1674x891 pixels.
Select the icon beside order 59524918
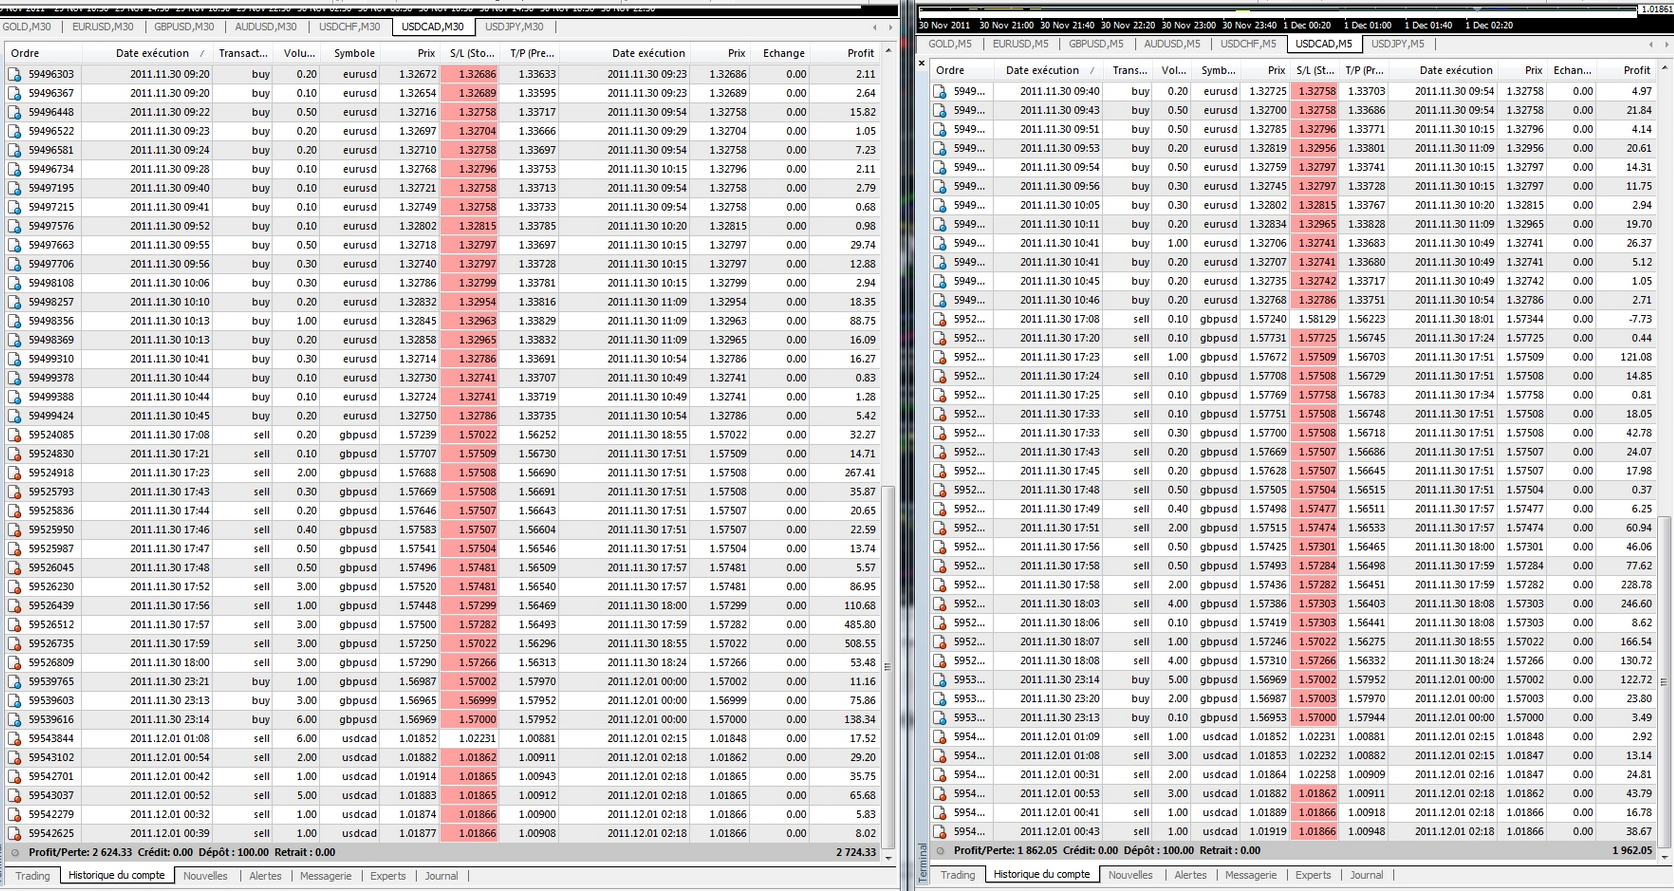(x=14, y=473)
